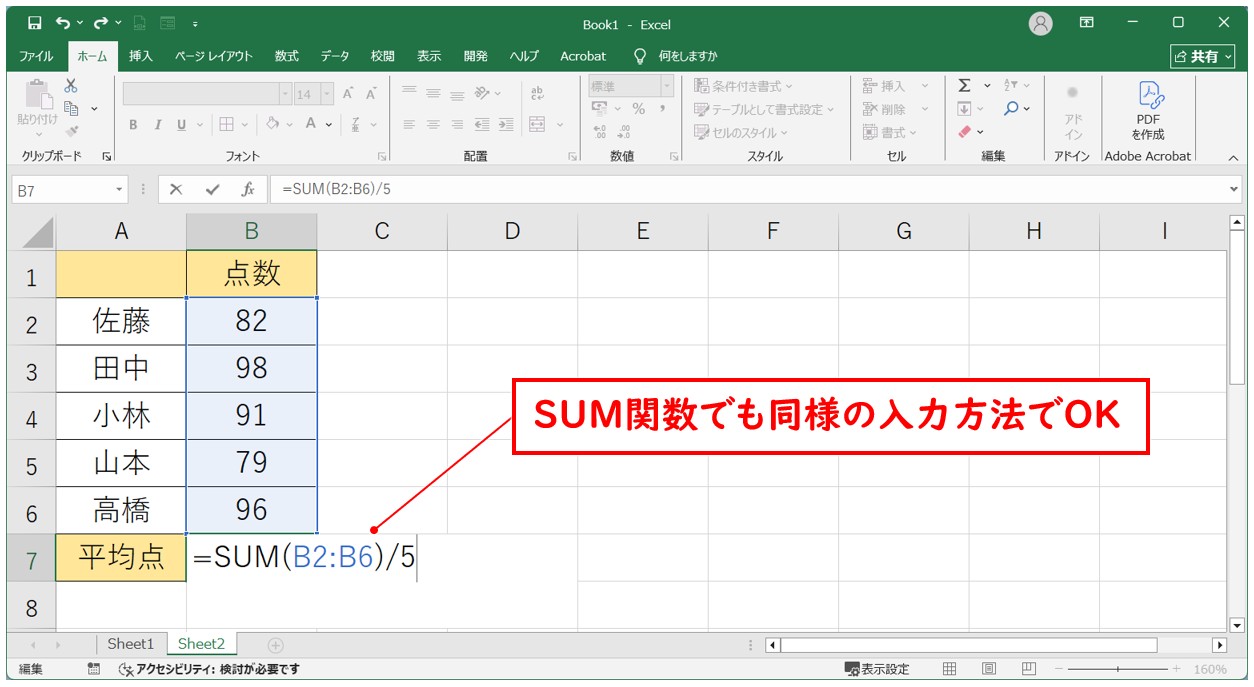Open the 表示 (View) tab
This screenshot has height=687, width=1254.
429,56
